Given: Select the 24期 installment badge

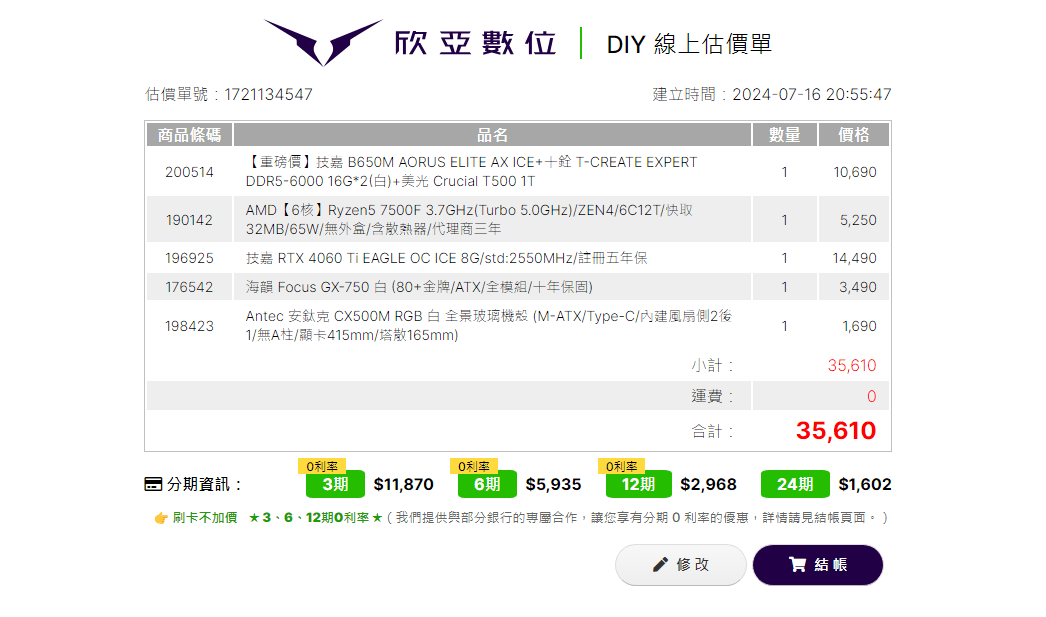Looking at the screenshot, I should coord(795,484).
